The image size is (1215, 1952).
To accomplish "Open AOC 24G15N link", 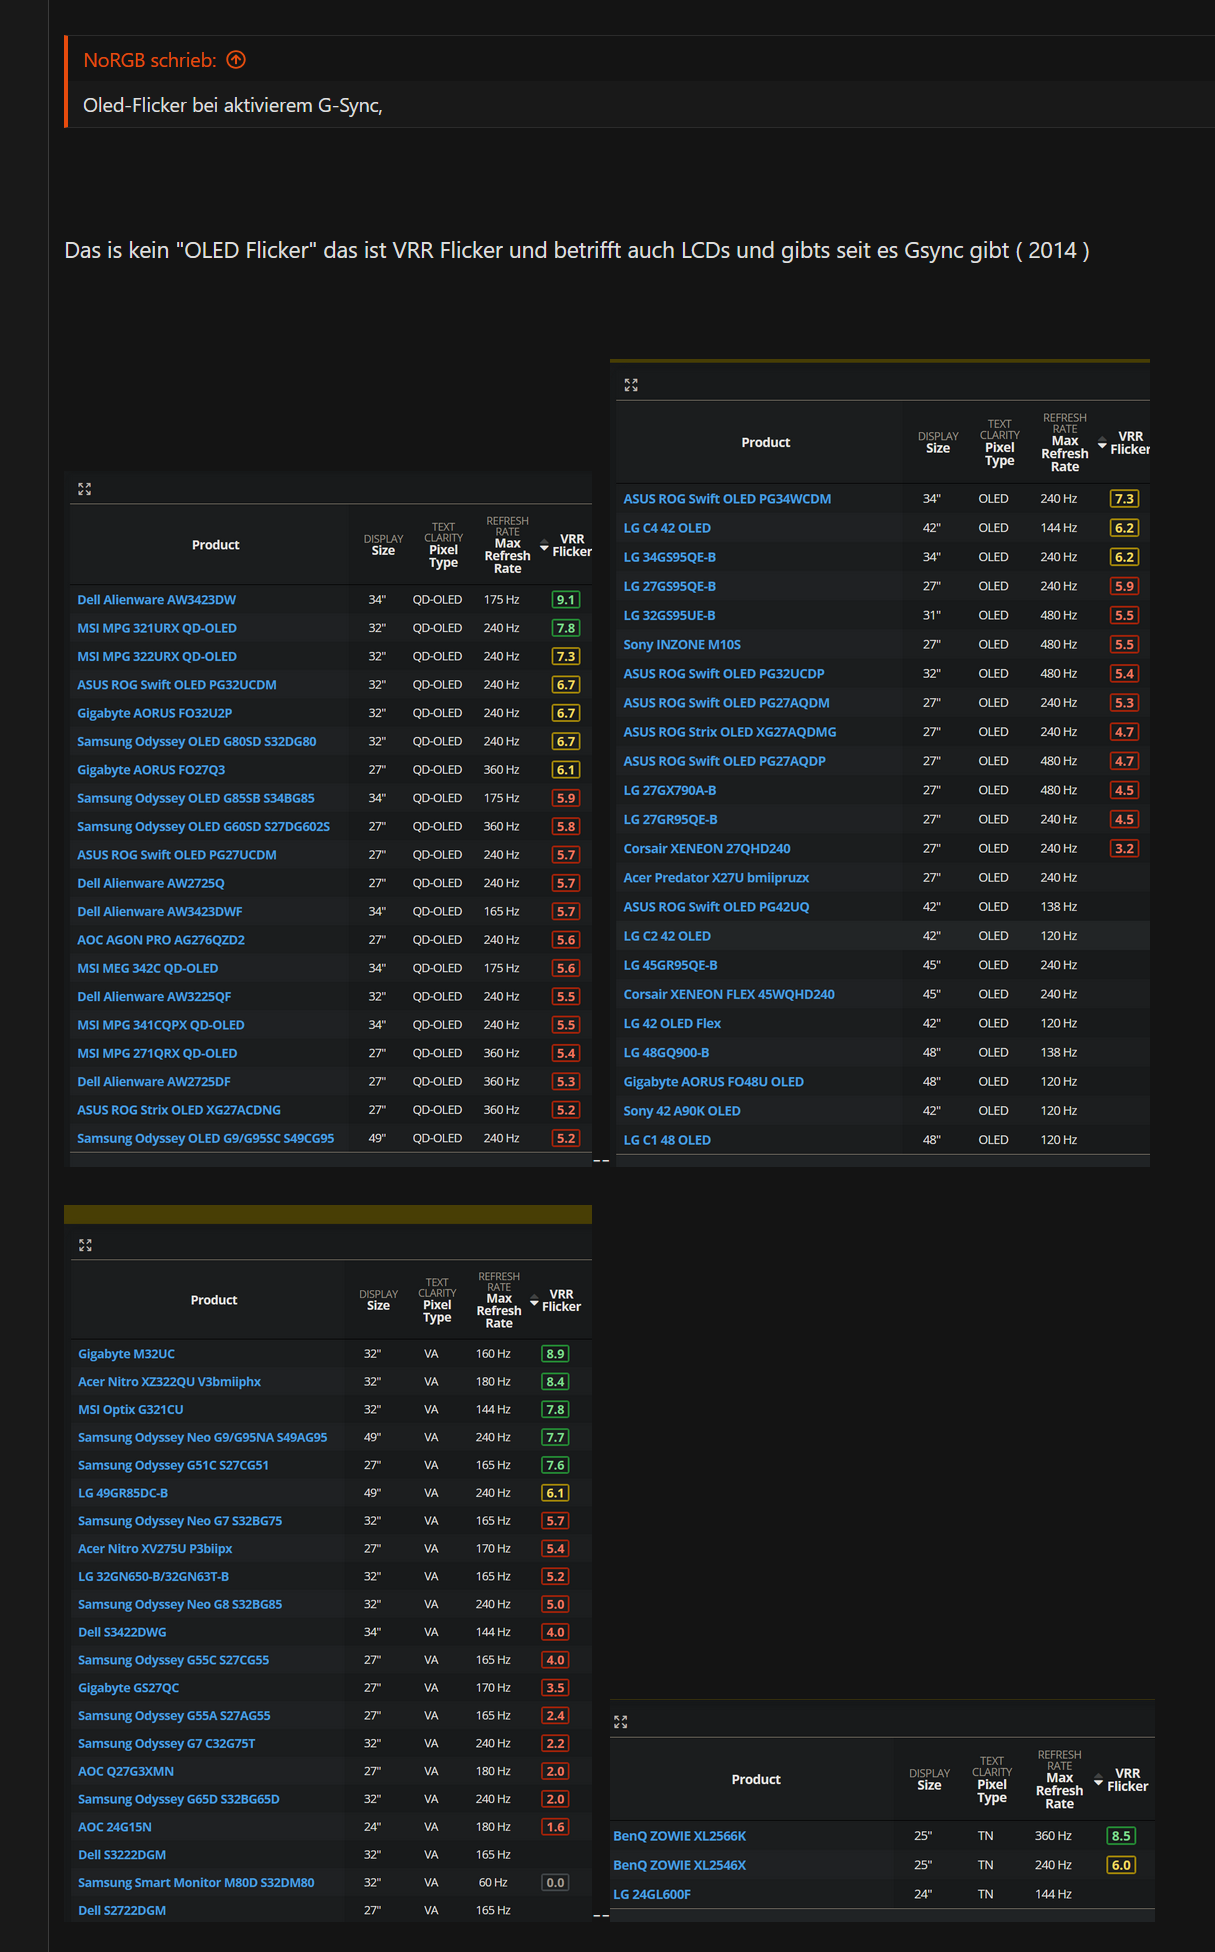I will 115,1827.
